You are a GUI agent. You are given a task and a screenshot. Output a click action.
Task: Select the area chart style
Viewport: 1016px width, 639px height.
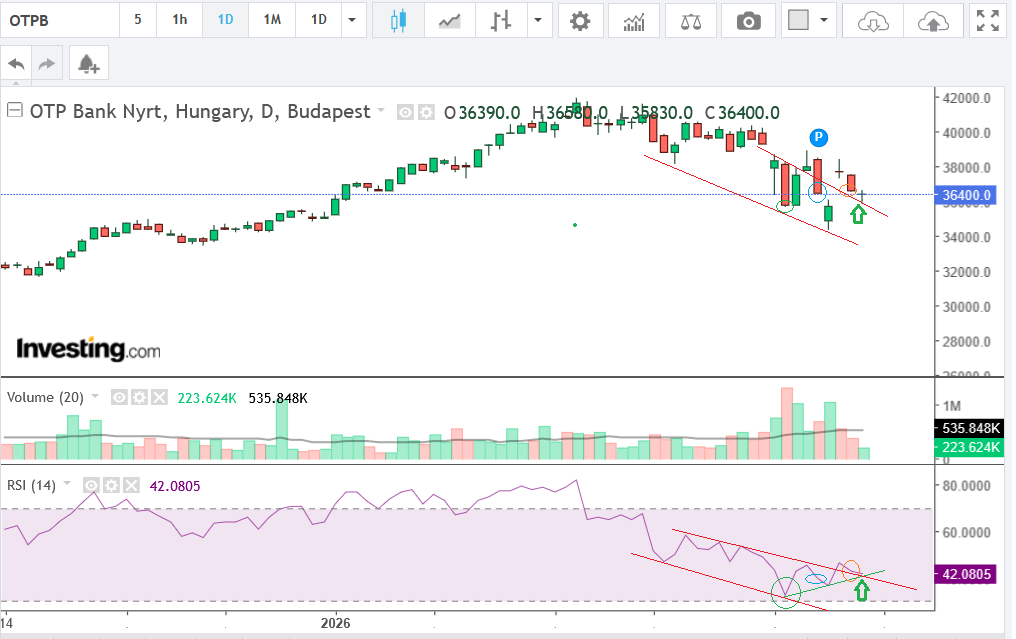pyautogui.click(x=450, y=20)
